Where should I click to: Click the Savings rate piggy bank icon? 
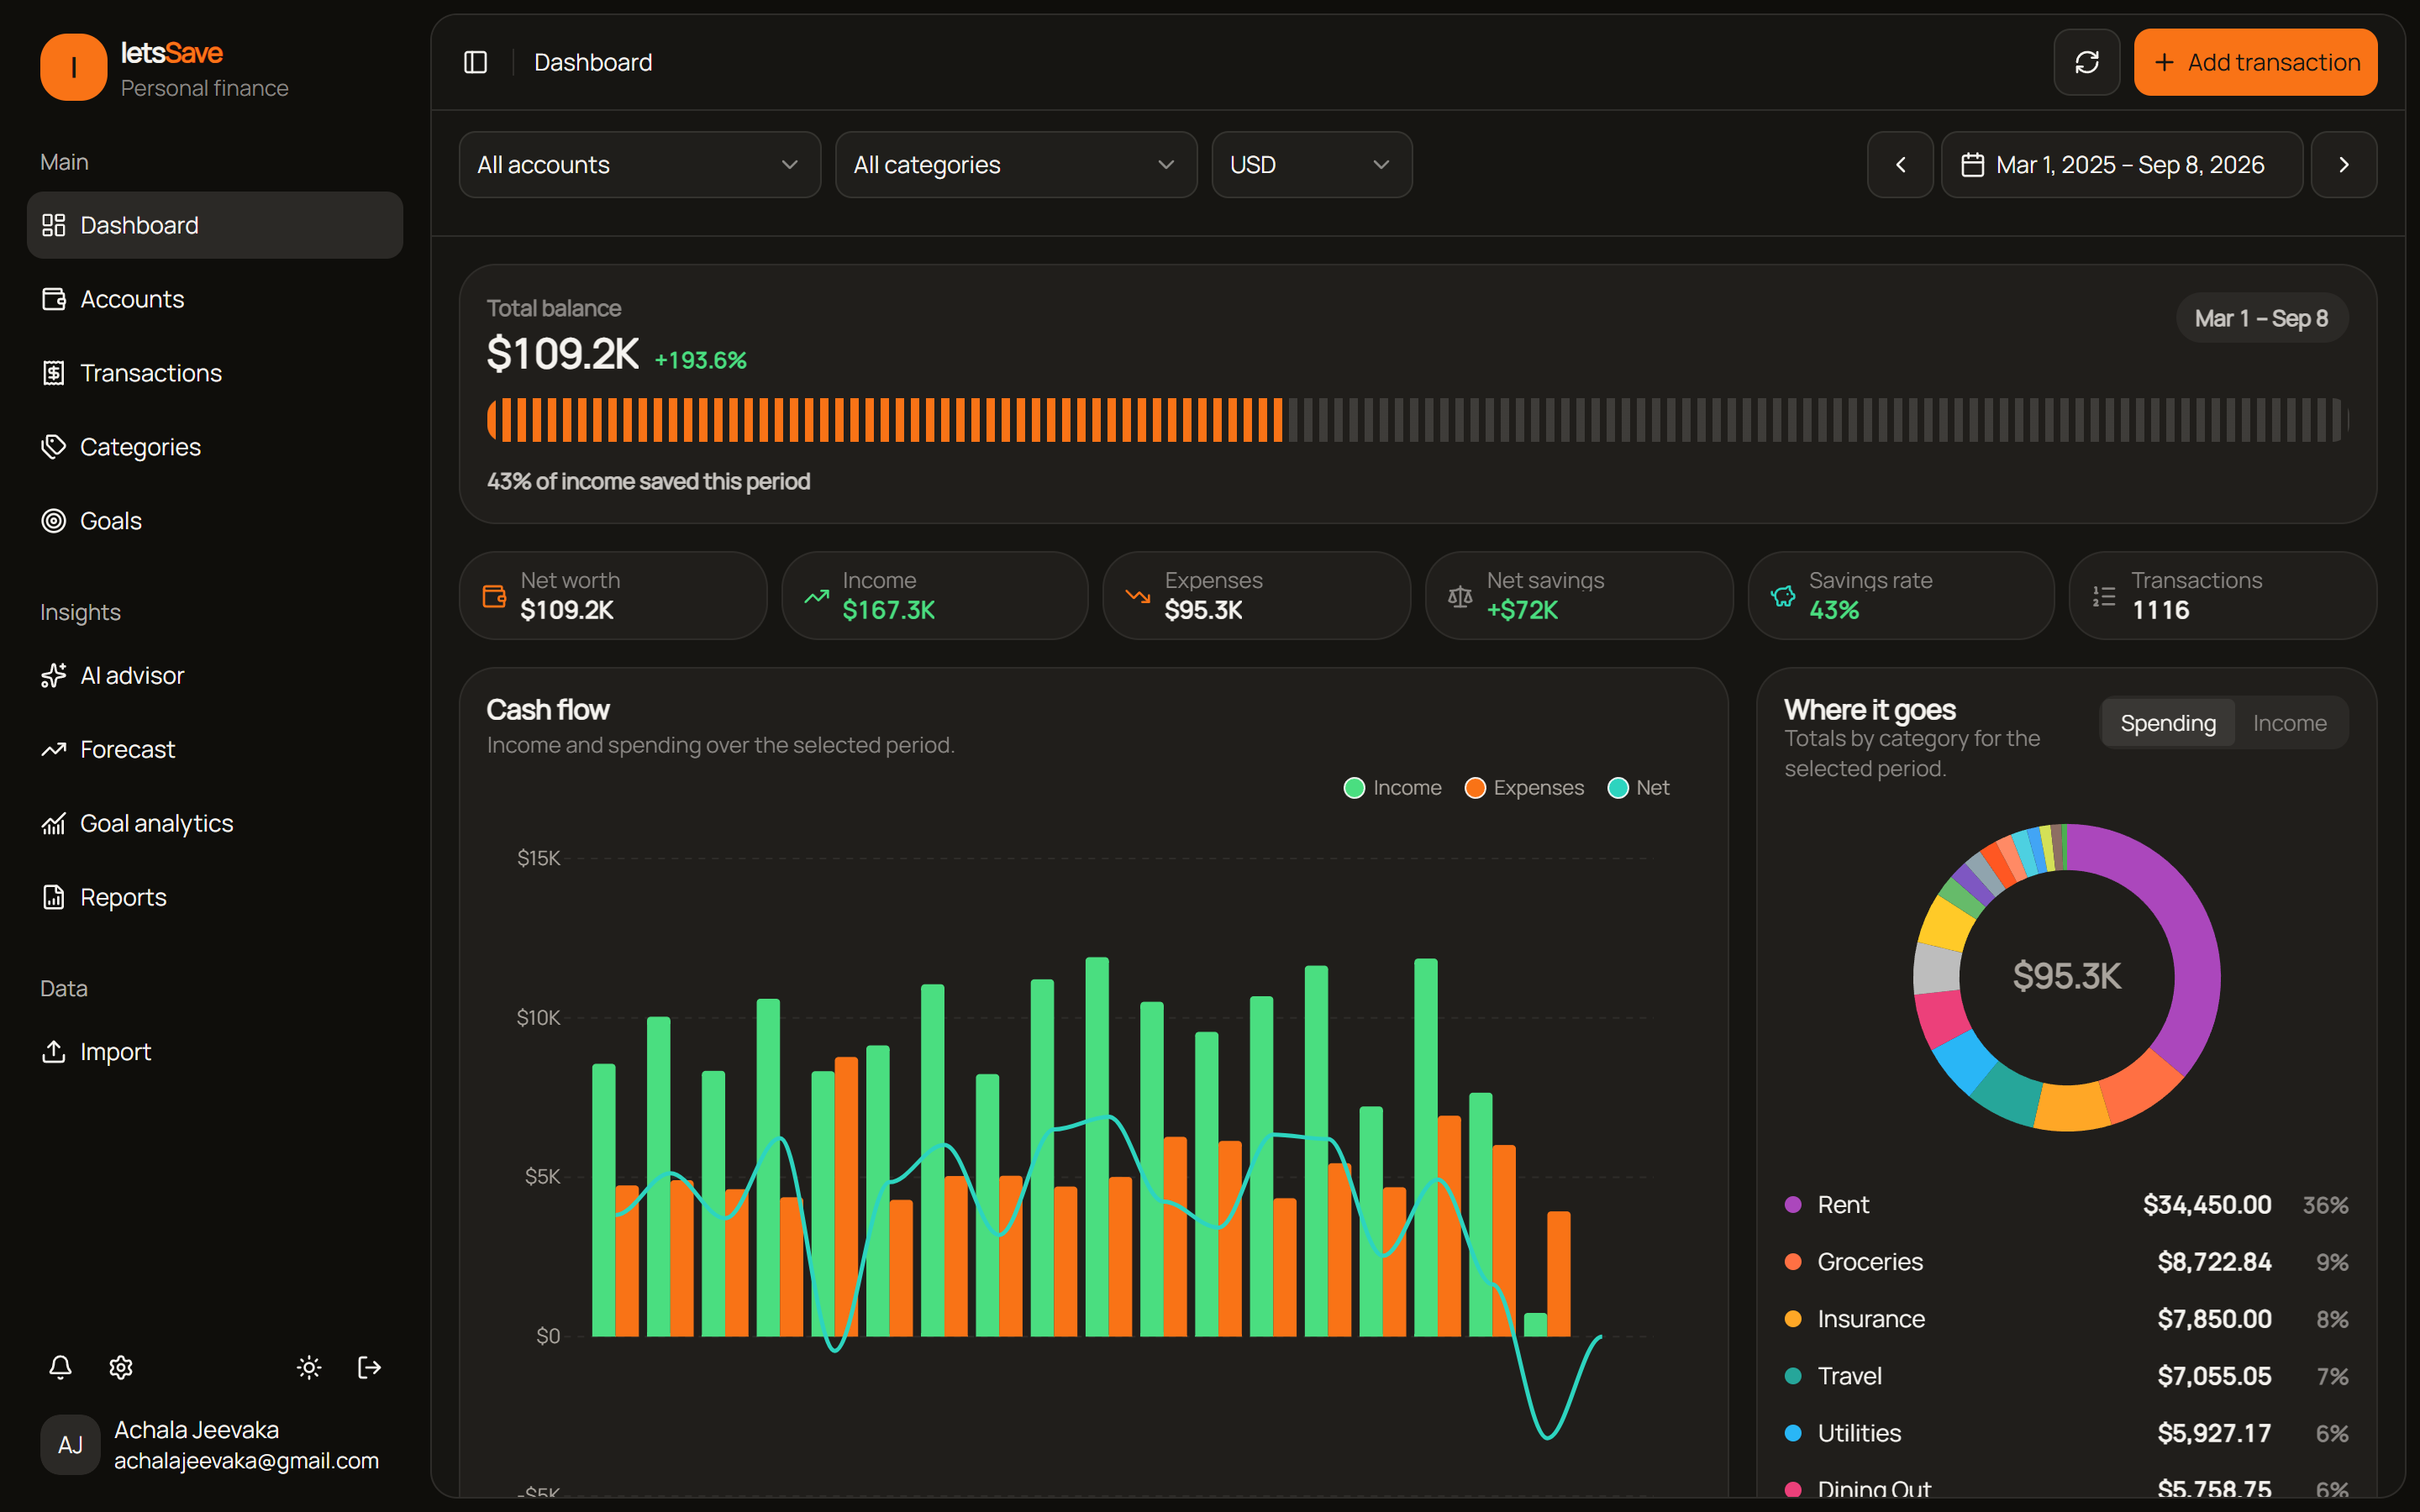coord(1782,596)
